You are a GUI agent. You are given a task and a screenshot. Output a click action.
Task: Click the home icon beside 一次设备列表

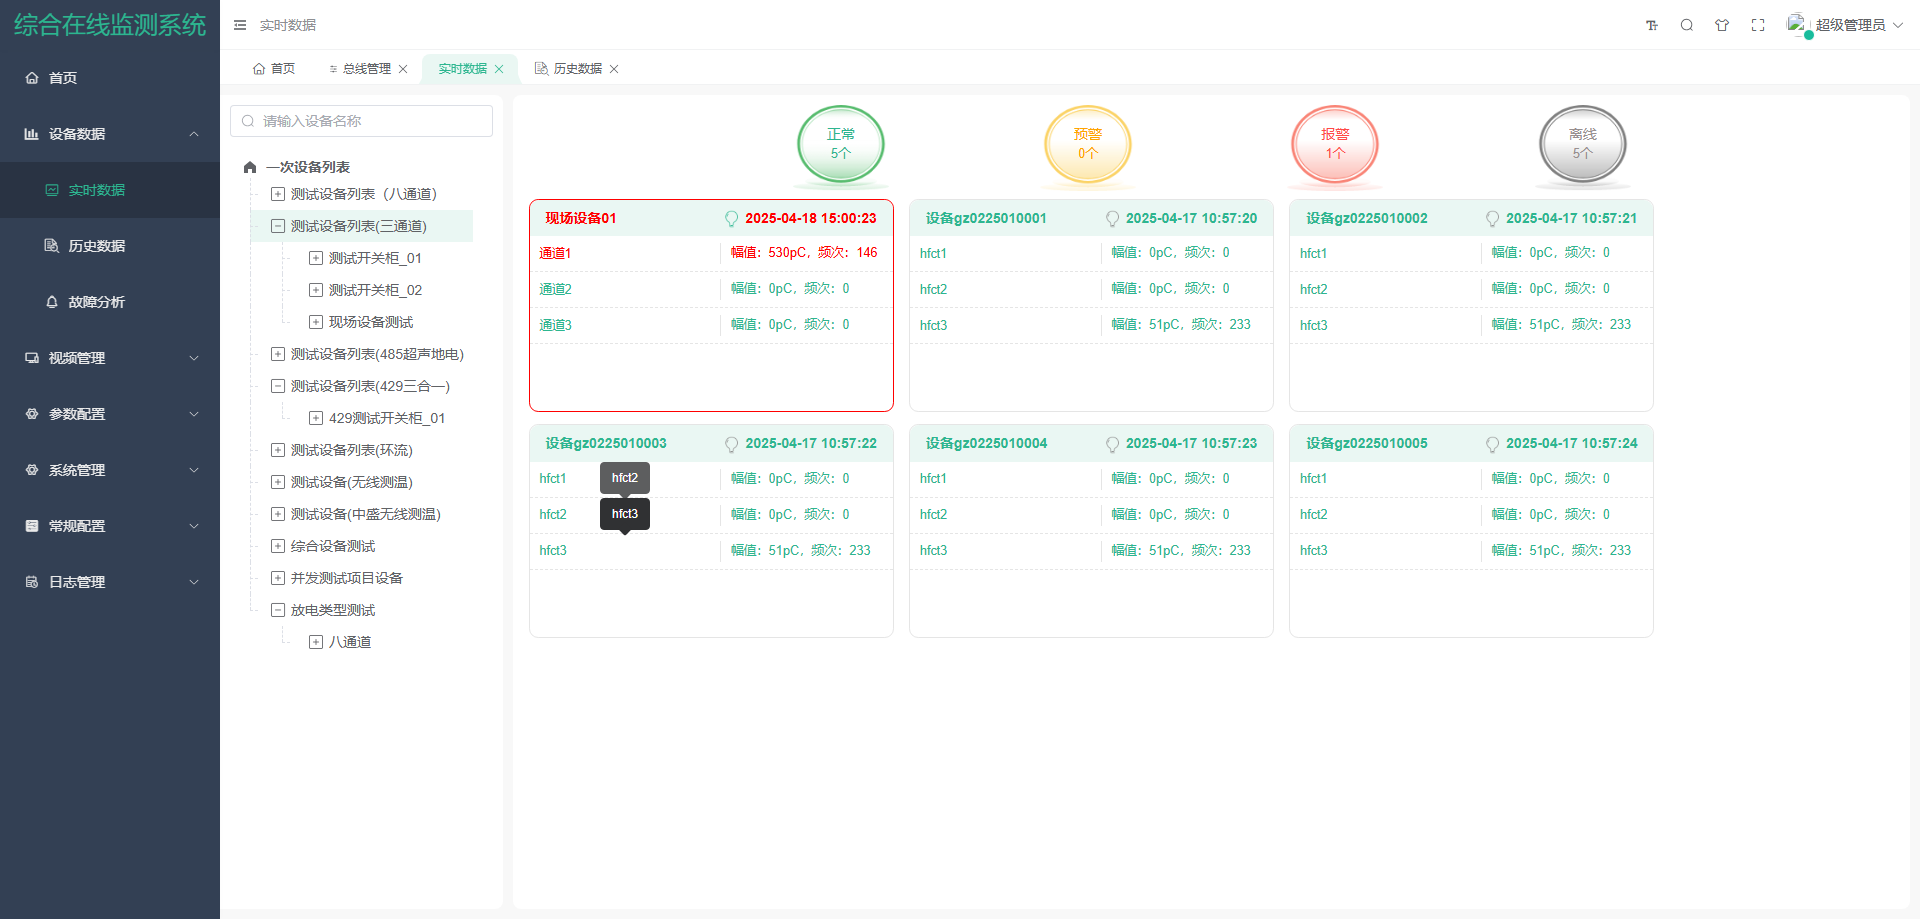click(250, 167)
